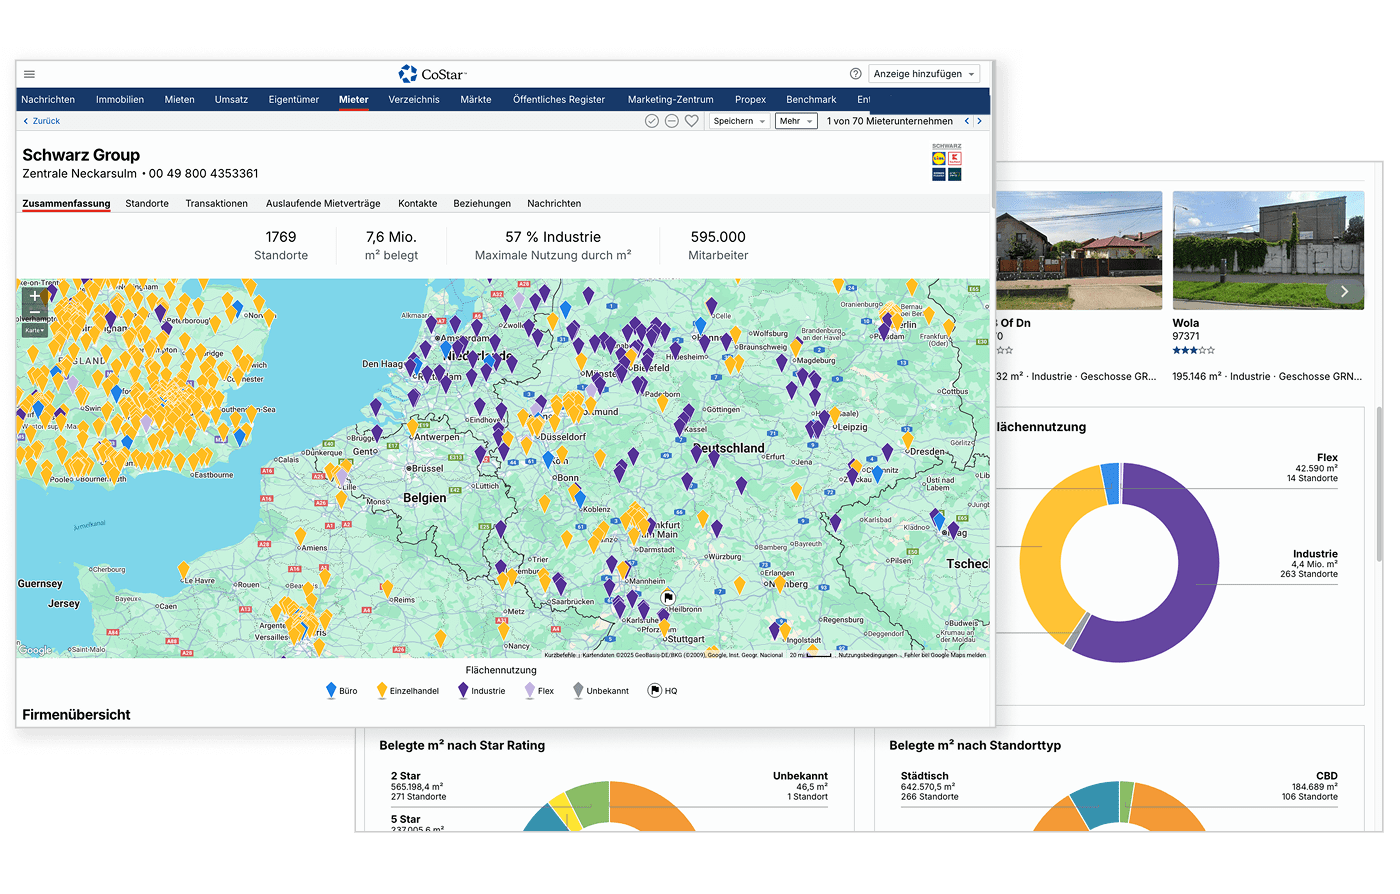
Task: Toggle Industrie legend filter
Action: [x=480, y=691]
